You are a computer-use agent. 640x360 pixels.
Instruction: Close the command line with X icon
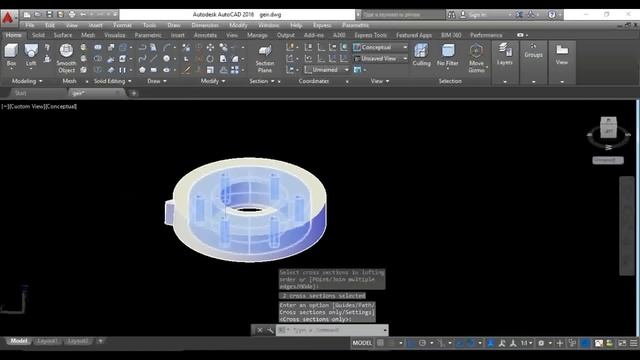260,330
